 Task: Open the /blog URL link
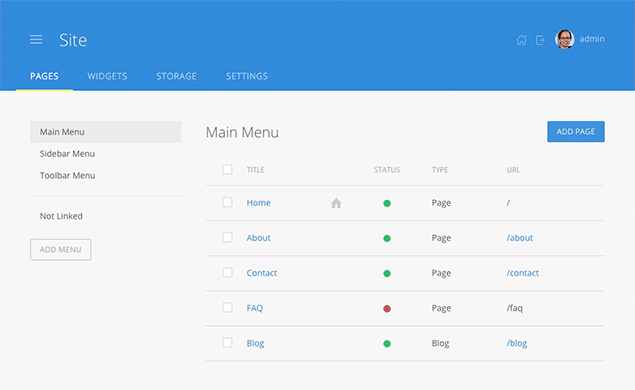pos(517,343)
